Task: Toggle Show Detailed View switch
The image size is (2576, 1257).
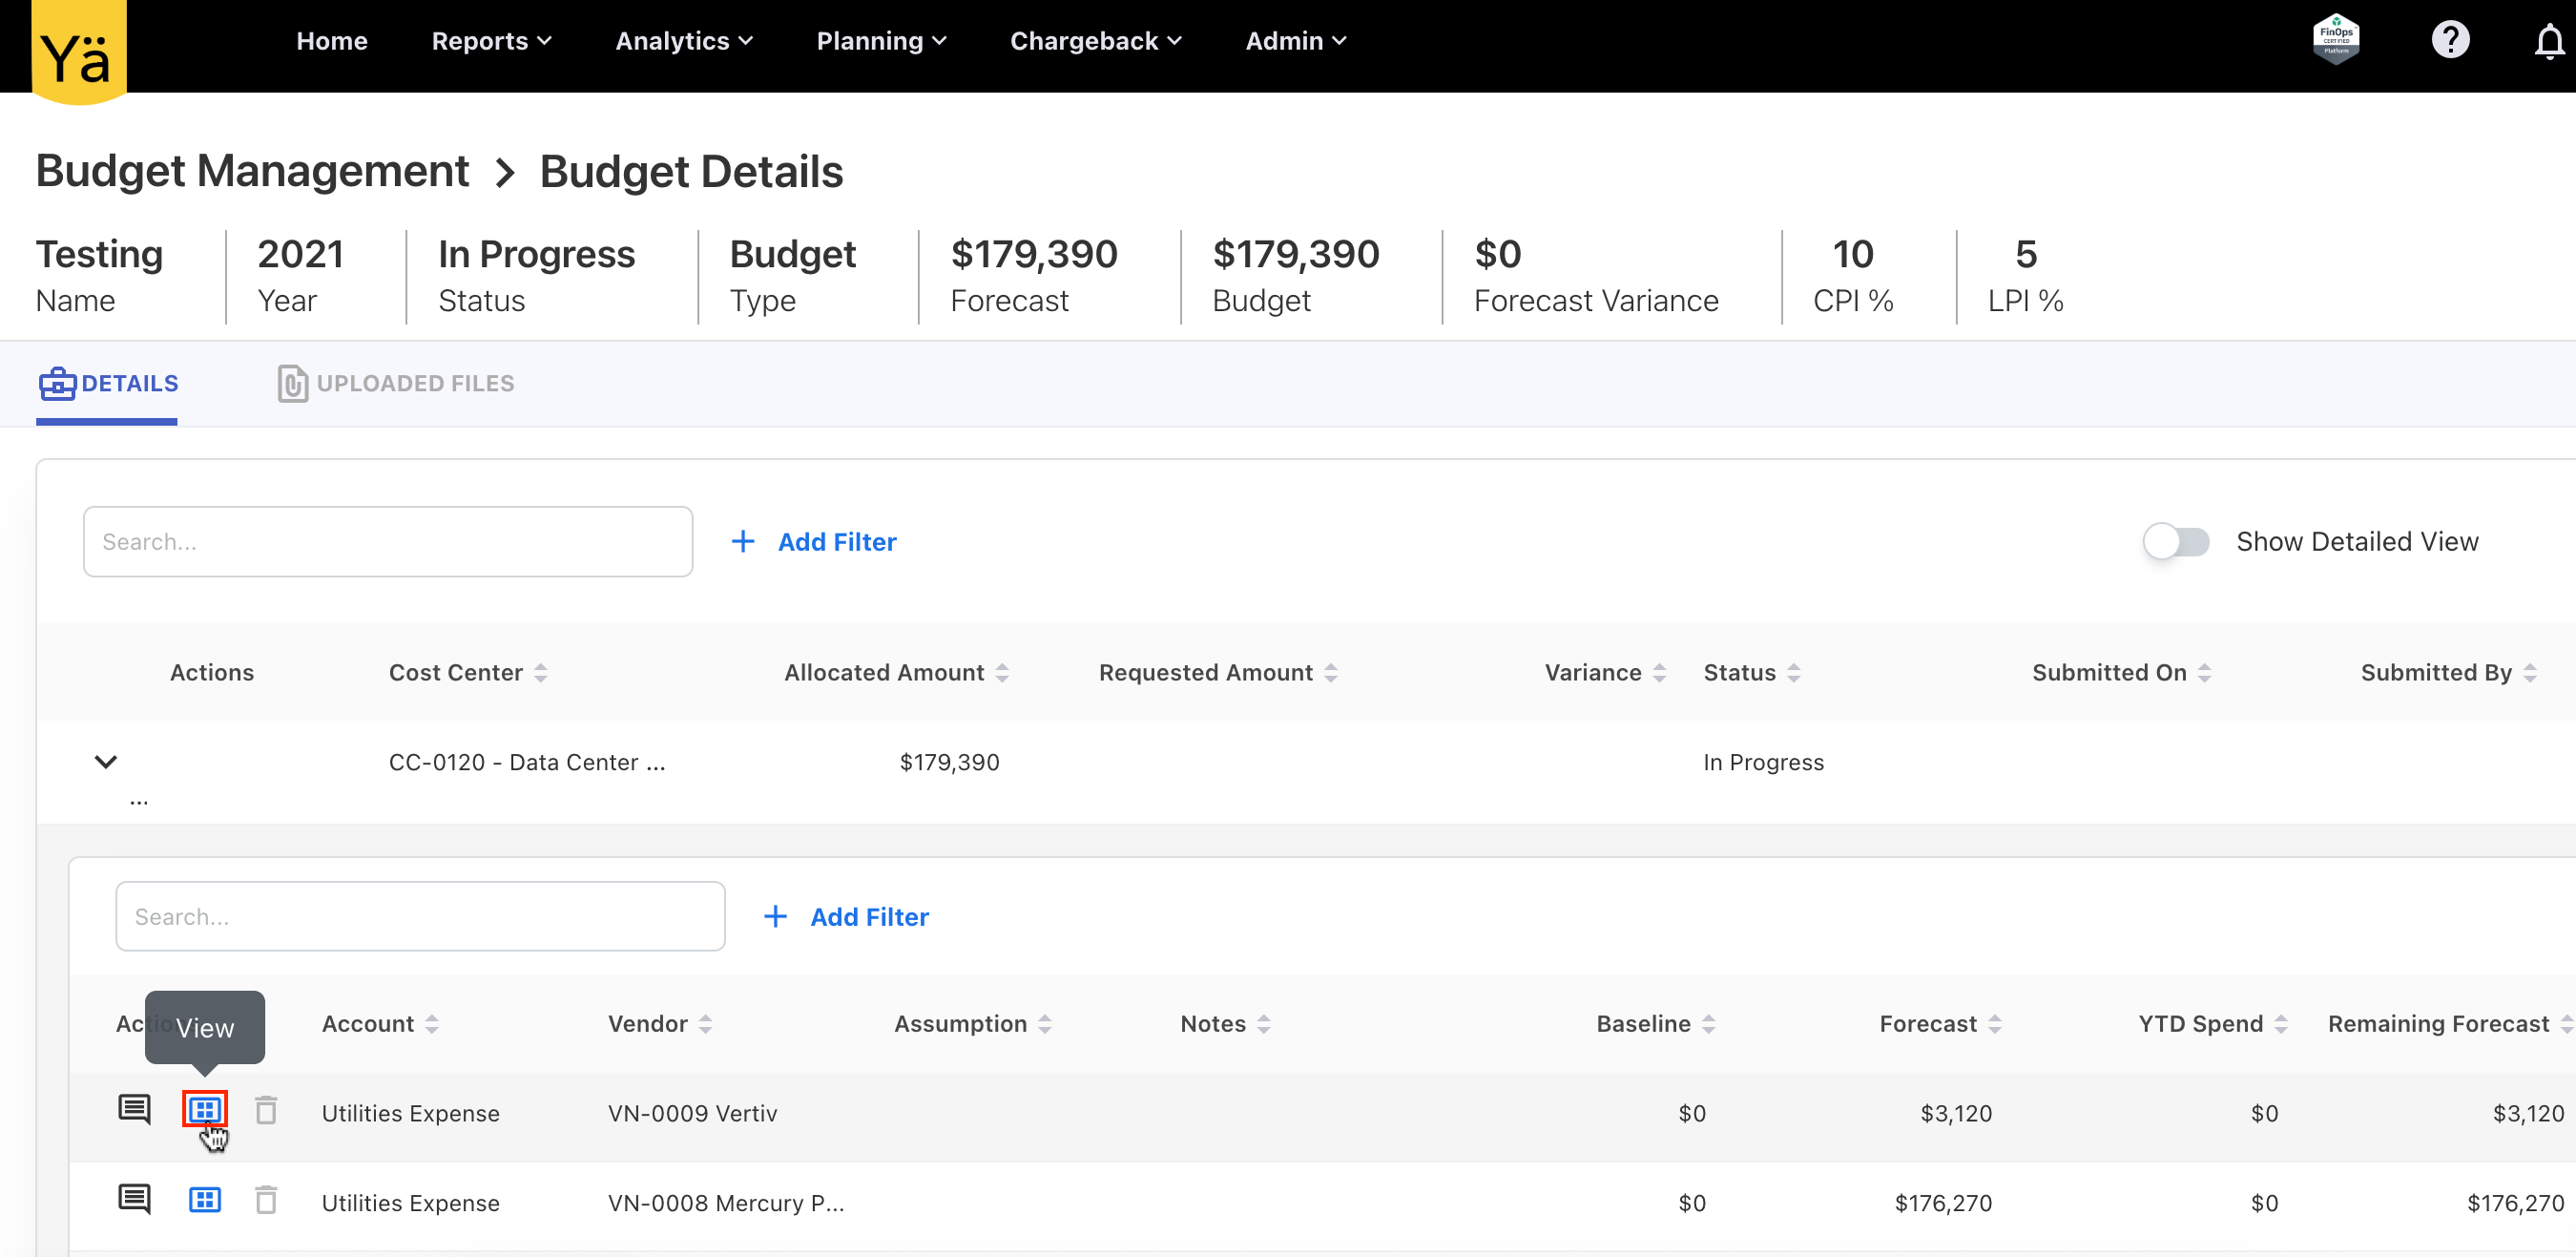Action: click(x=2175, y=542)
